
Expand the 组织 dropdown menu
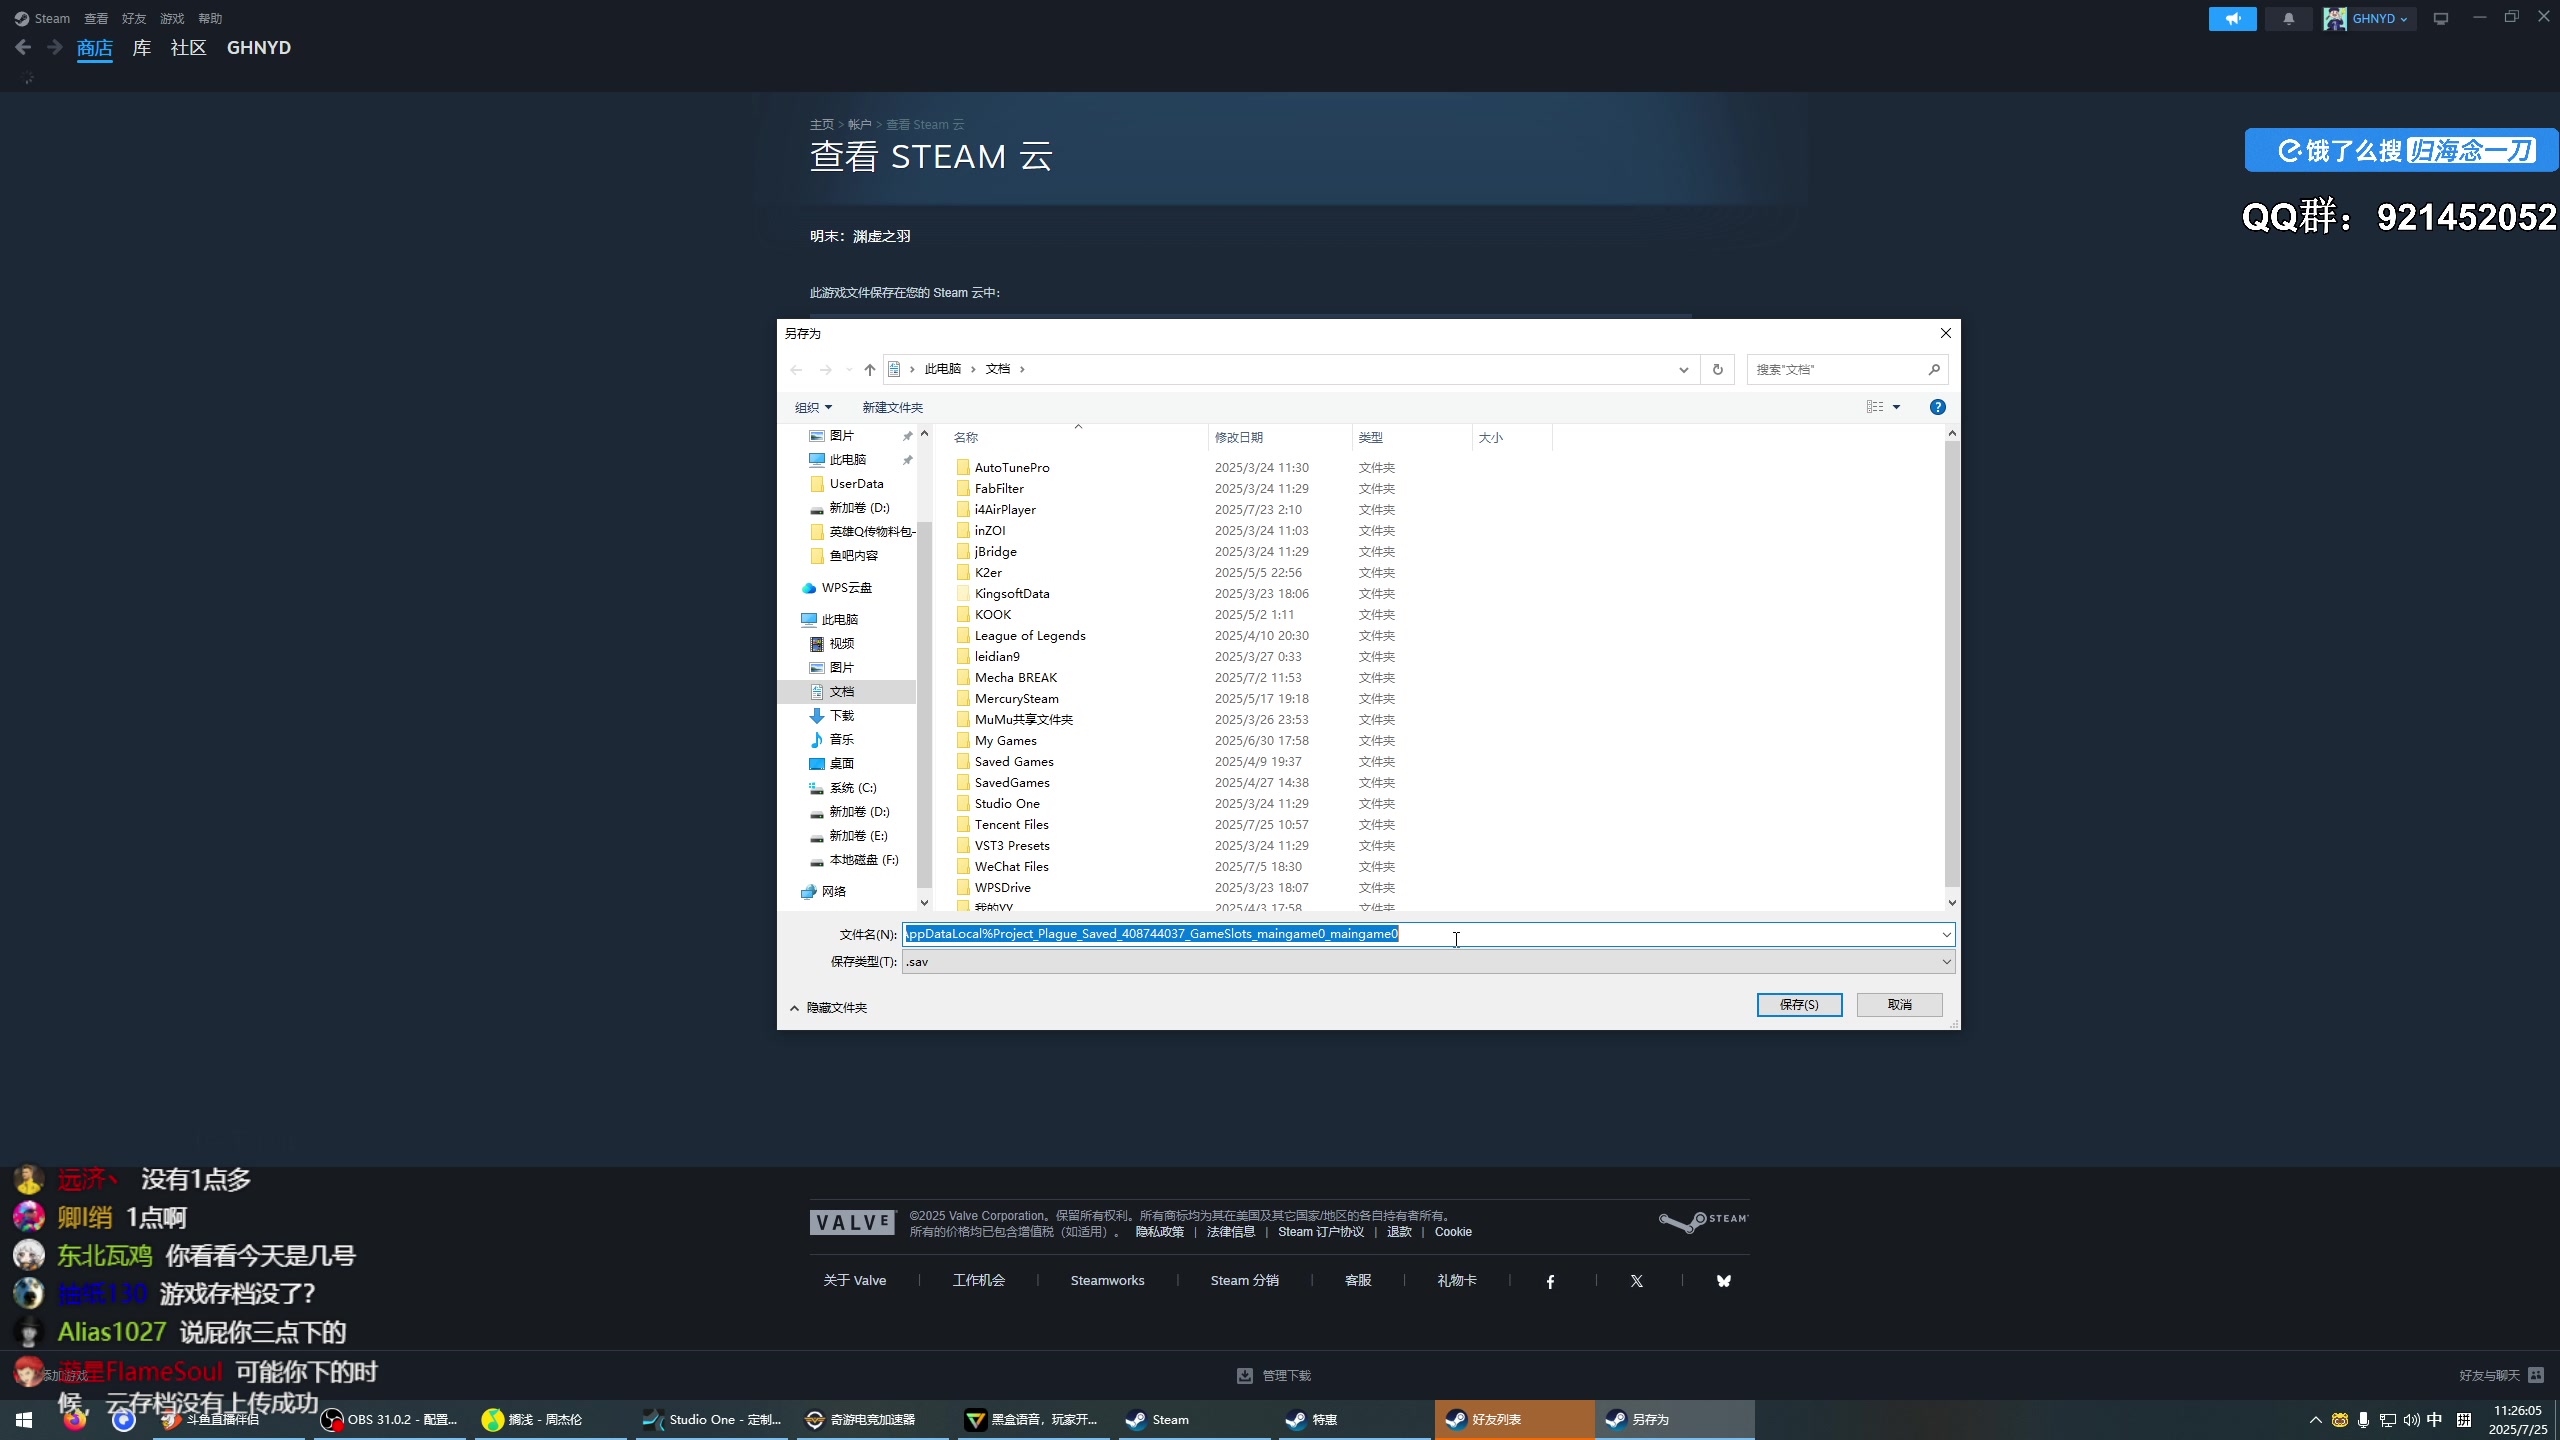point(813,407)
